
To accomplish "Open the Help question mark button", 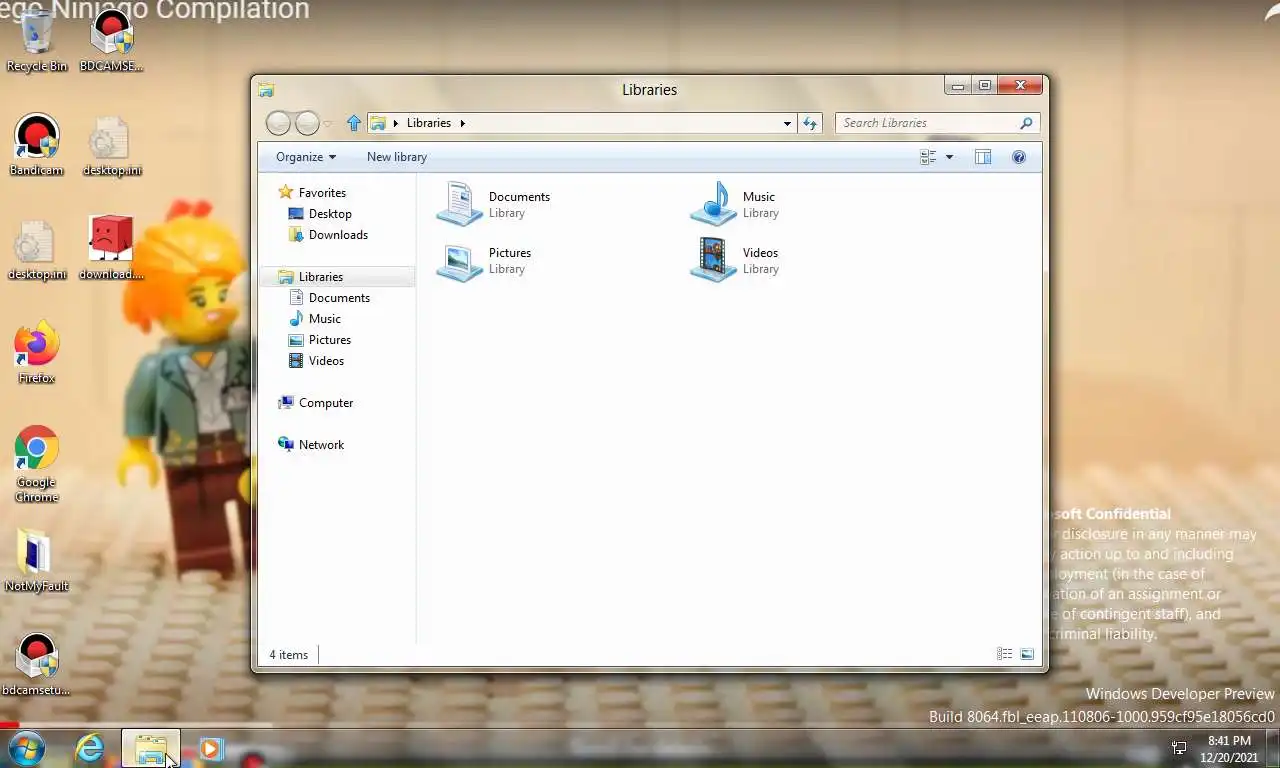I will (1019, 157).
